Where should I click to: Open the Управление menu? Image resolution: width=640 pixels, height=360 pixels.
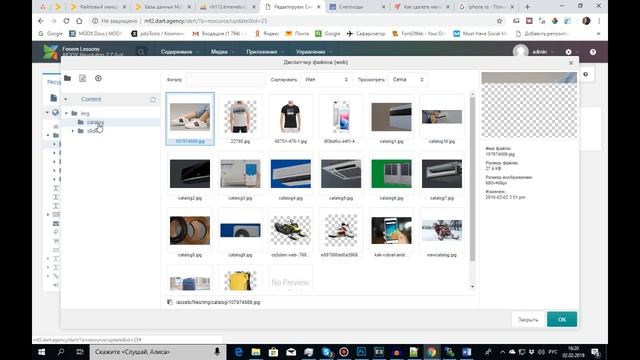[x=313, y=52]
